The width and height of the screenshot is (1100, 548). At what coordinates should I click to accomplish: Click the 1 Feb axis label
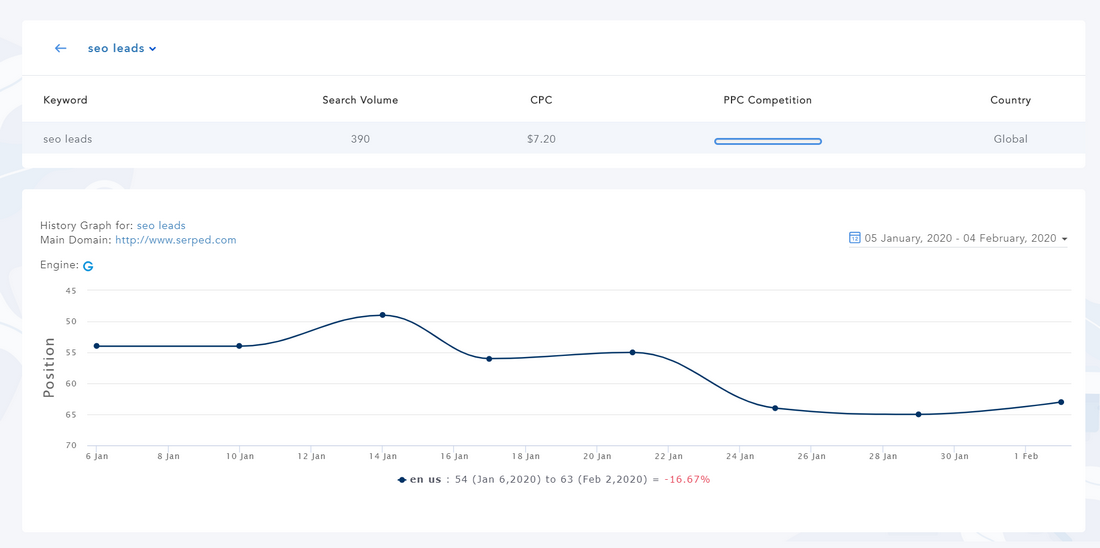[1026, 456]
